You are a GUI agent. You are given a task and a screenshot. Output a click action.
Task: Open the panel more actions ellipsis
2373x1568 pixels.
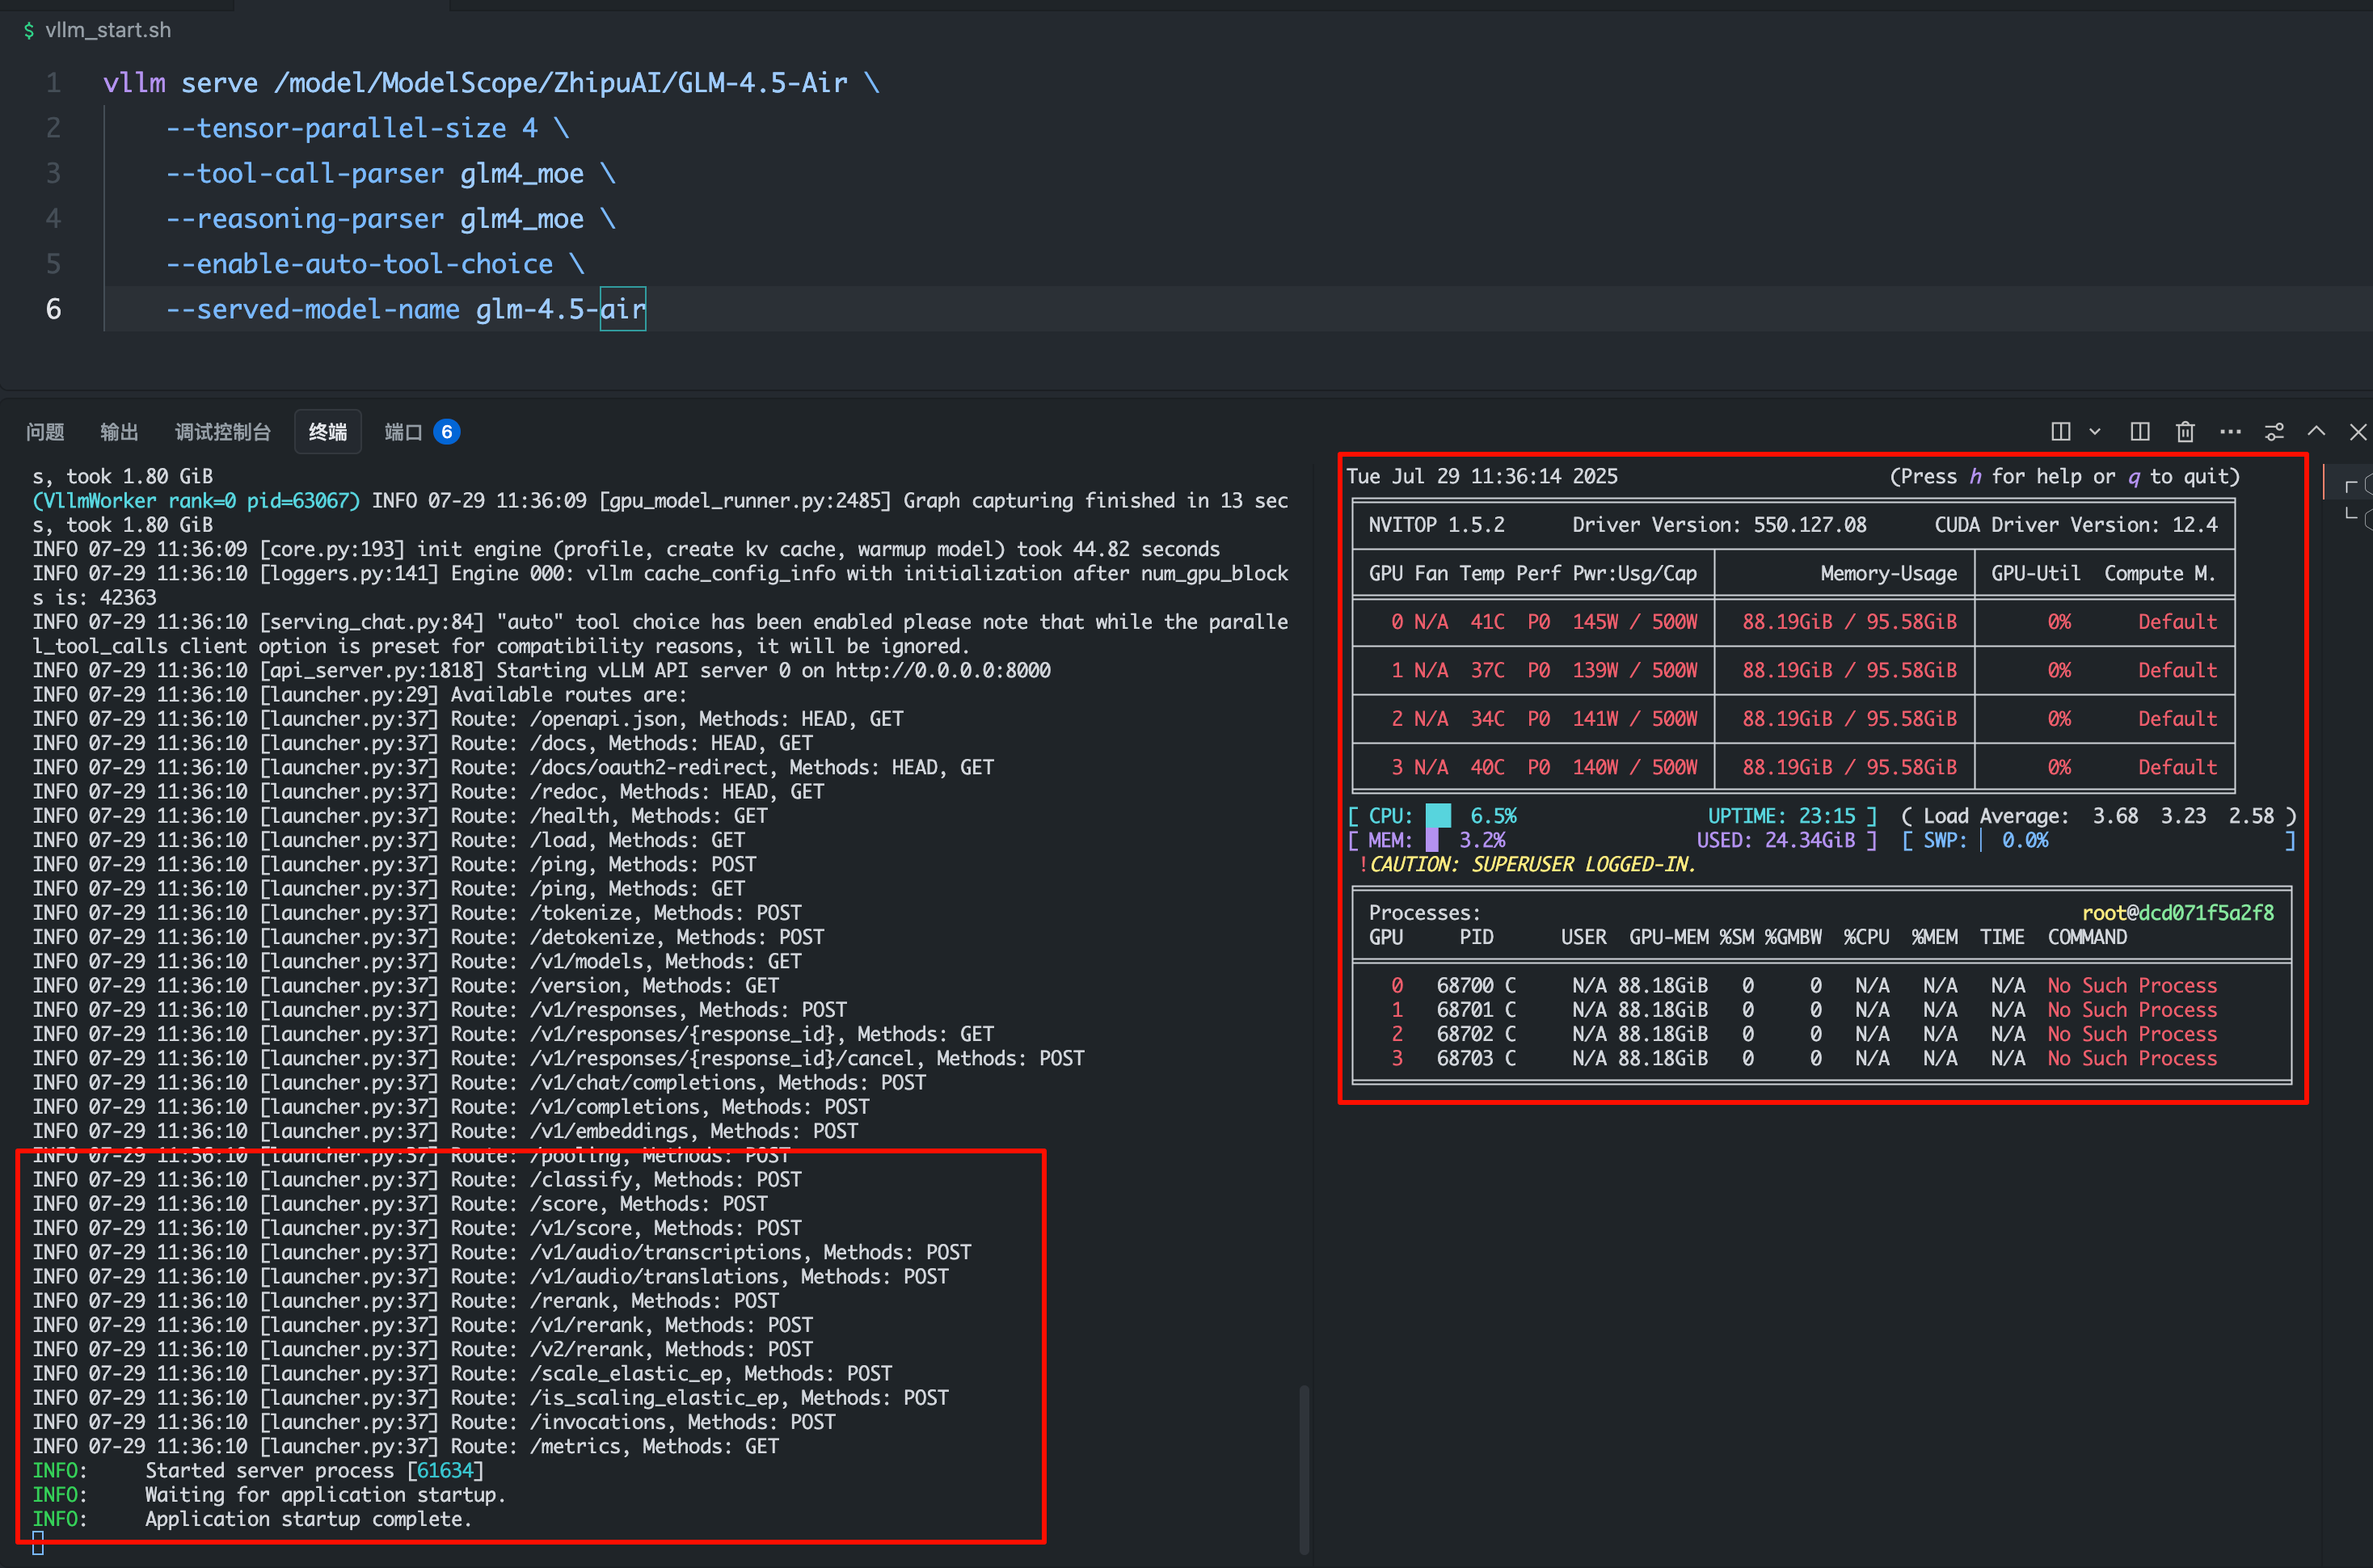point(2230,432)
